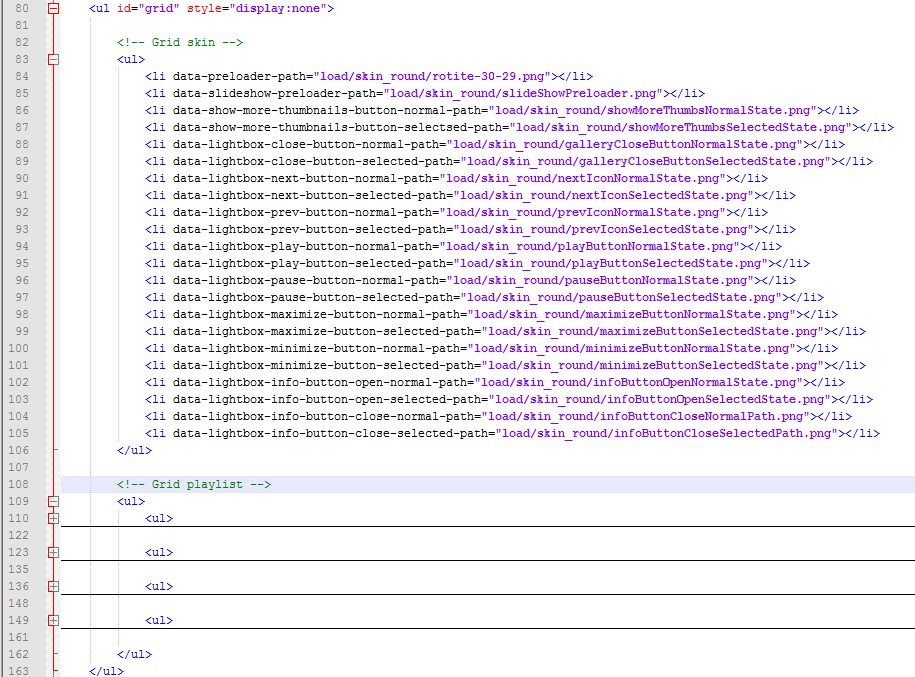Collapse the playlist ul fold at line 109
Screen dimensions: 915x677
[54, 501]
